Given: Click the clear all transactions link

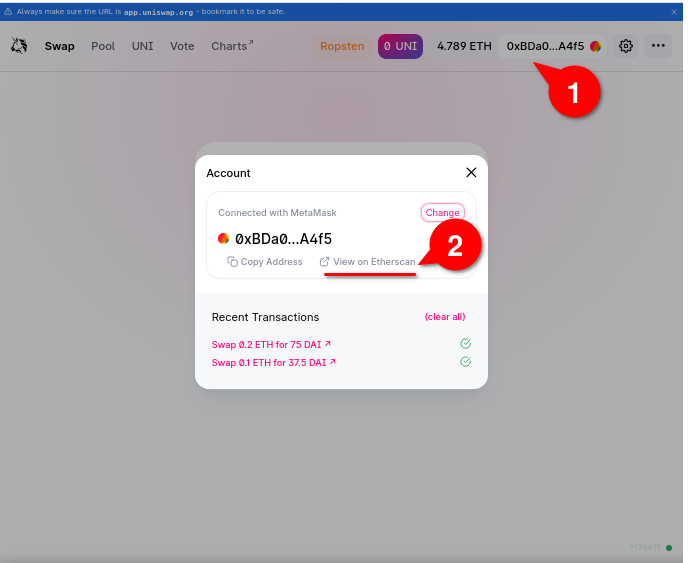Looking at the screenshot, I should pyautogui.click(x=445, y=317).
